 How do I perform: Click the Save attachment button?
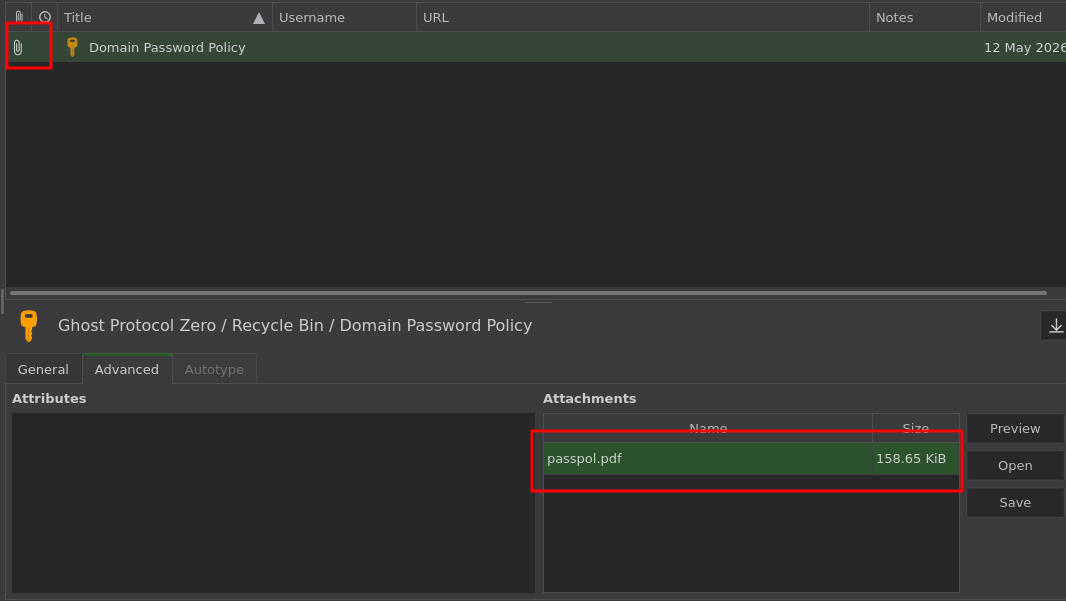click(1015, 502)
